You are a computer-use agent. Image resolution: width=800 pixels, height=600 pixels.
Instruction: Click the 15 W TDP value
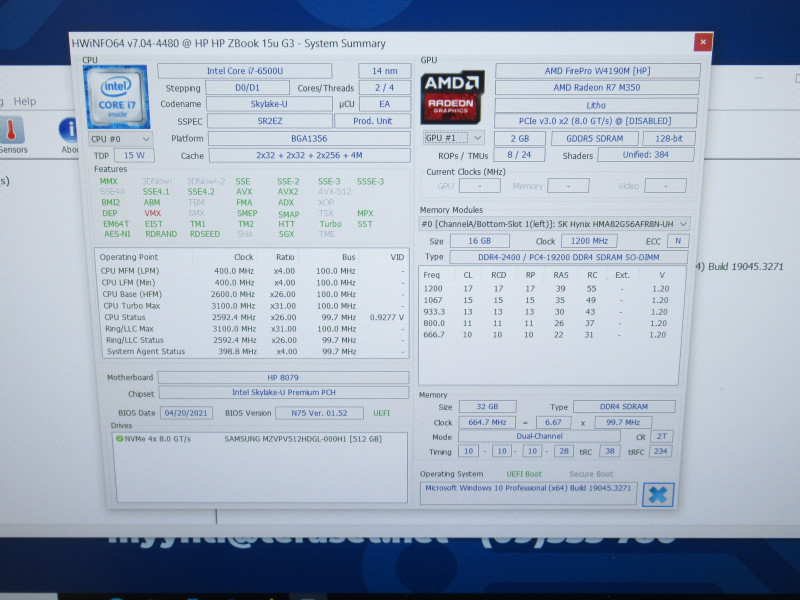pos(134,155)
